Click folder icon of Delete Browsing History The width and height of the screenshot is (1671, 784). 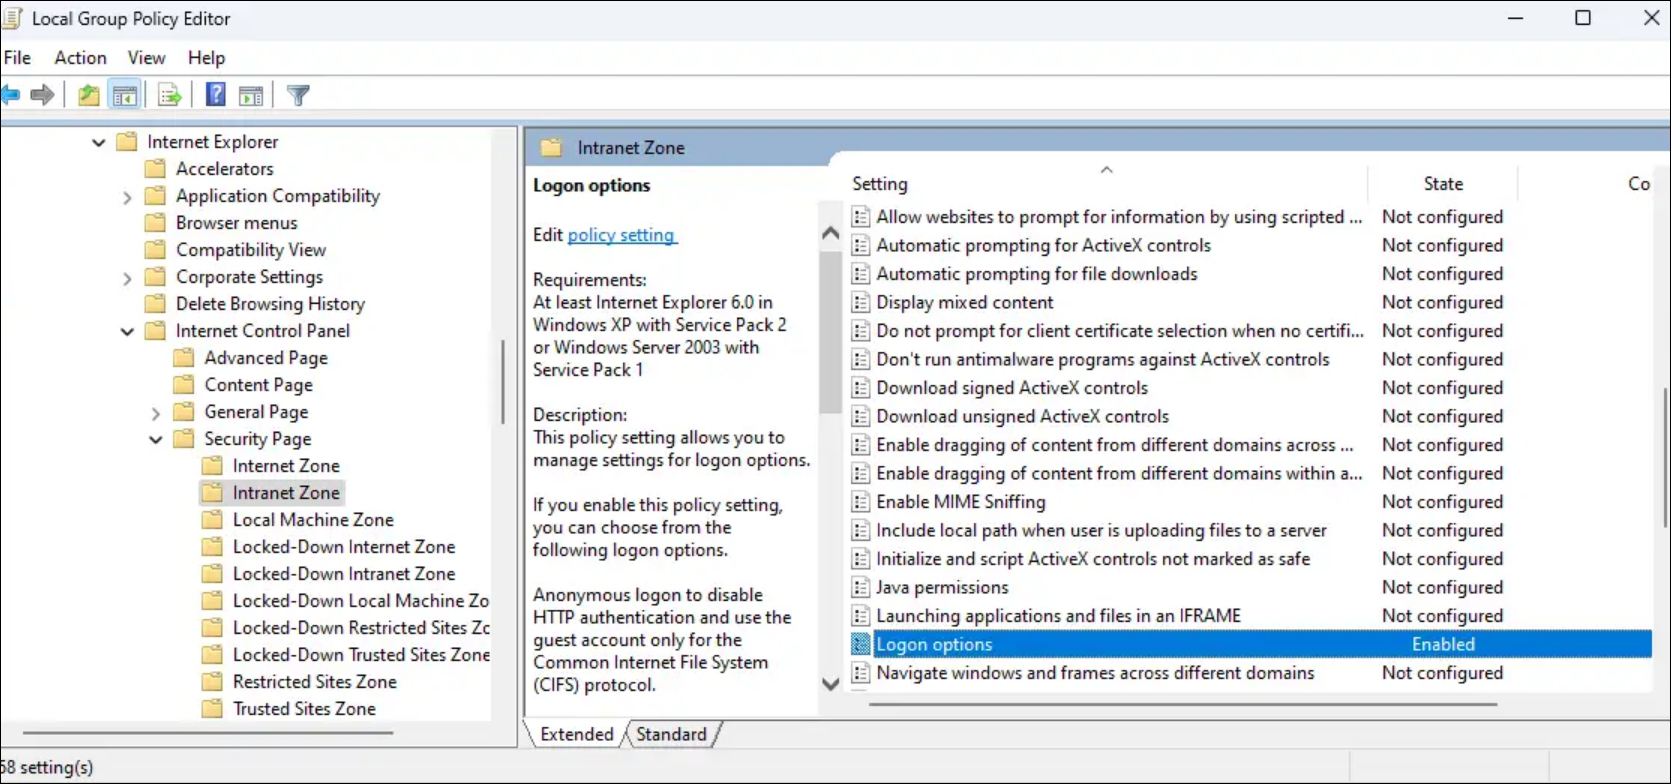coord(155,304)
